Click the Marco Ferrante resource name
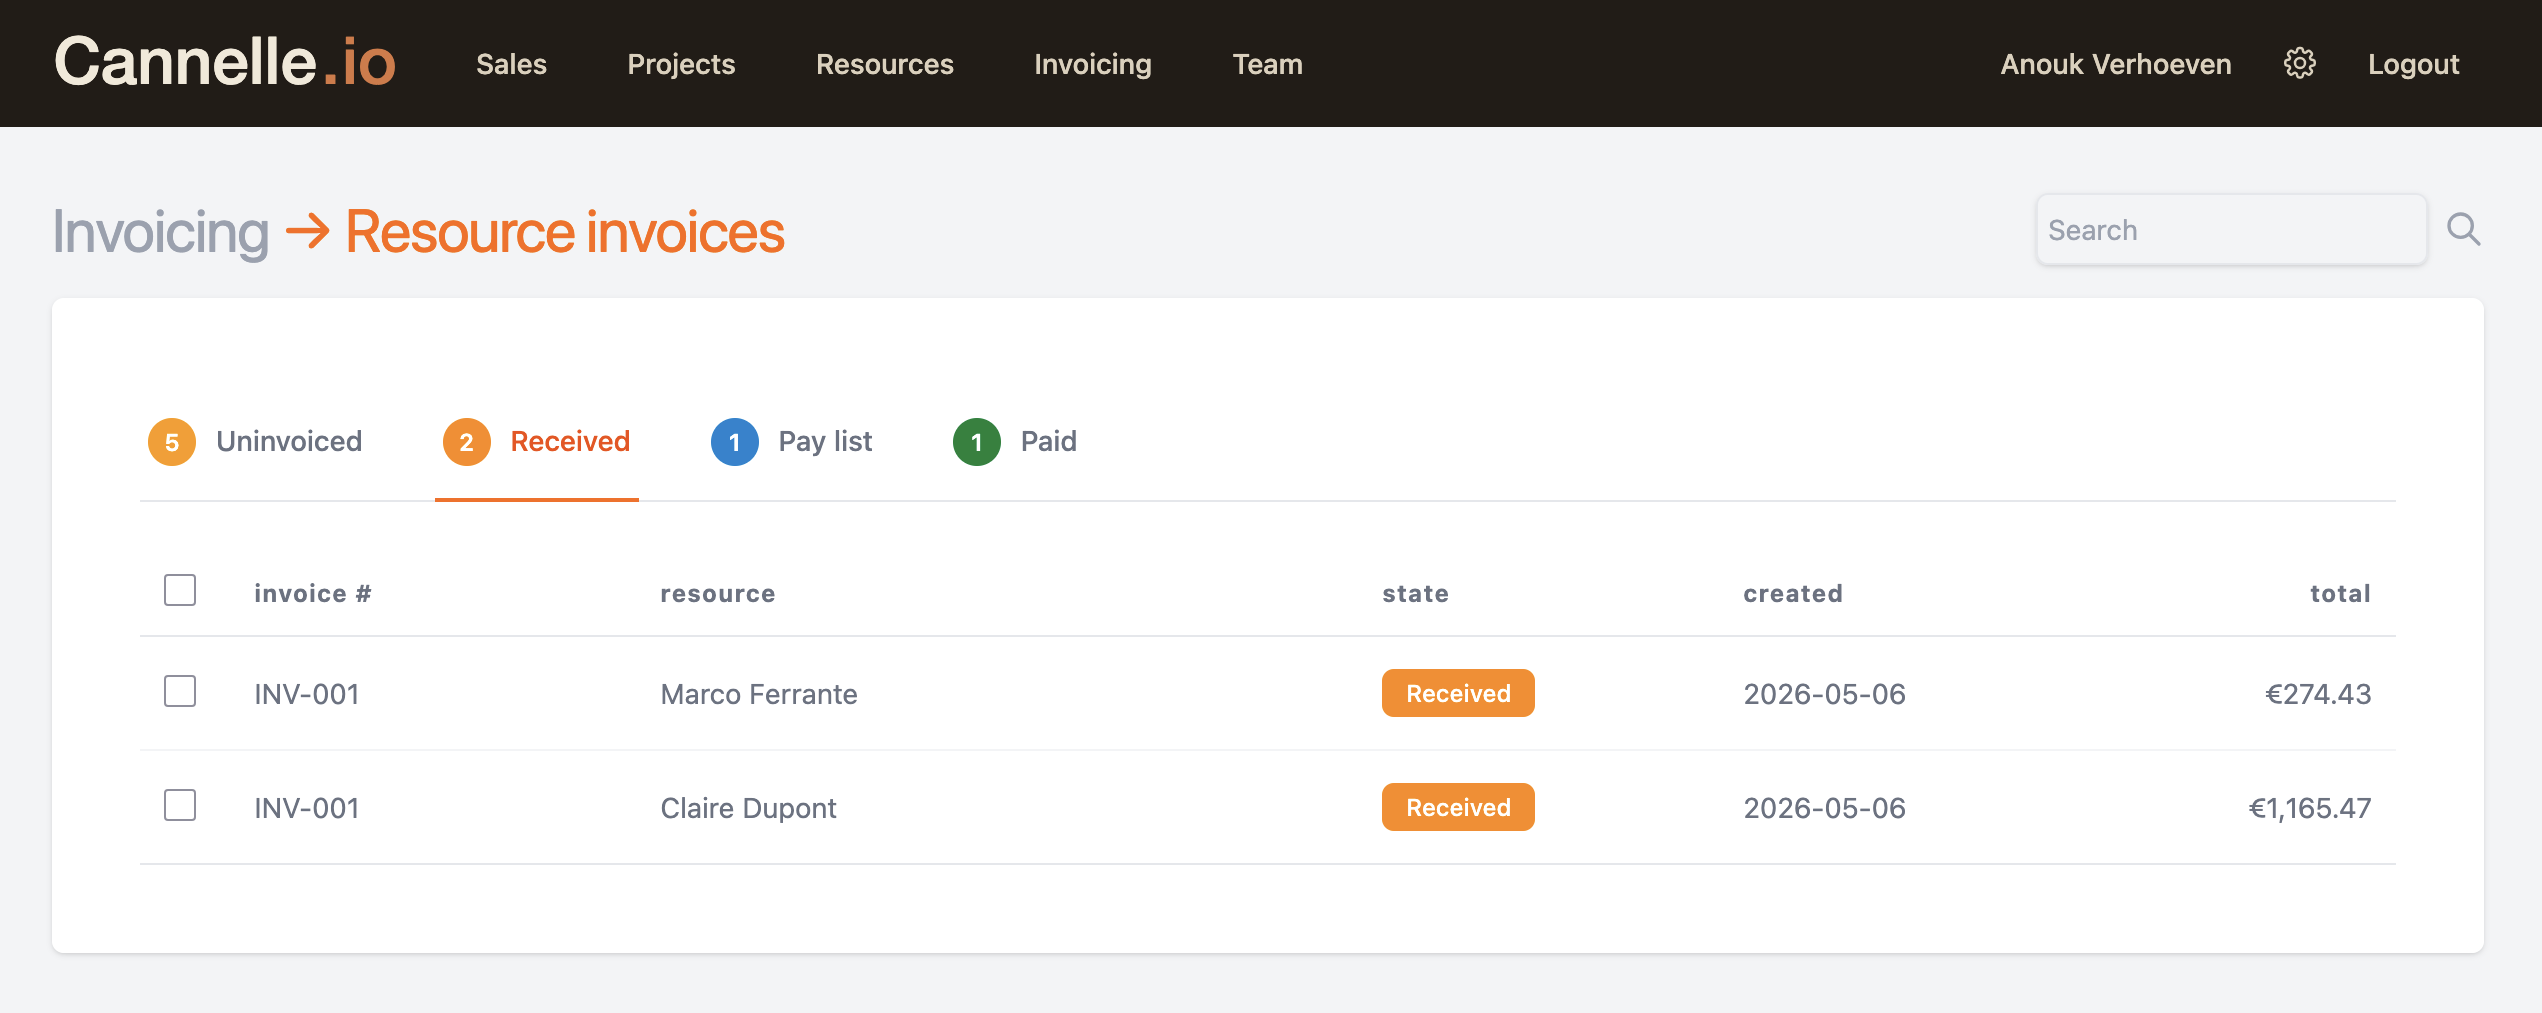 click(x=759, y=694)
